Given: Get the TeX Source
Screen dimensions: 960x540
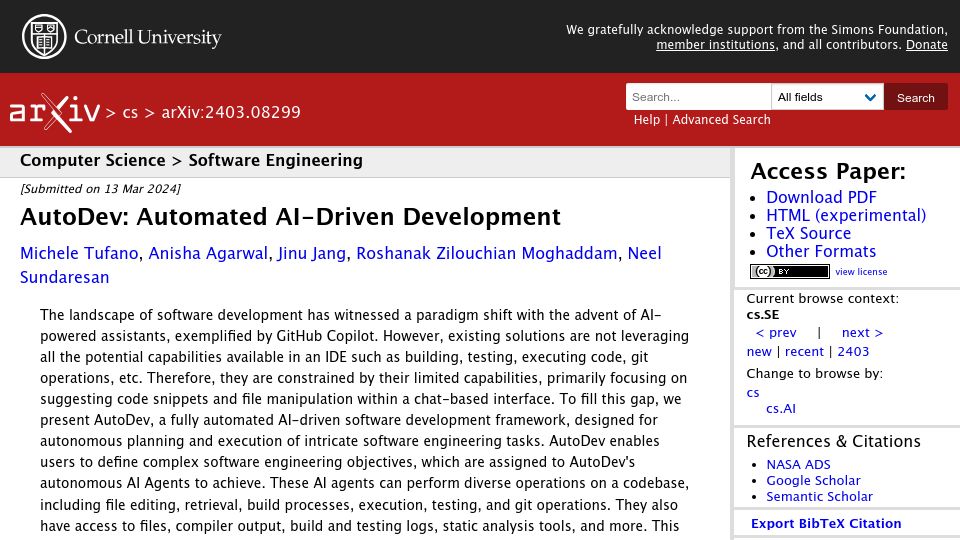Looking at the screenshot, I should click(808, 233).
